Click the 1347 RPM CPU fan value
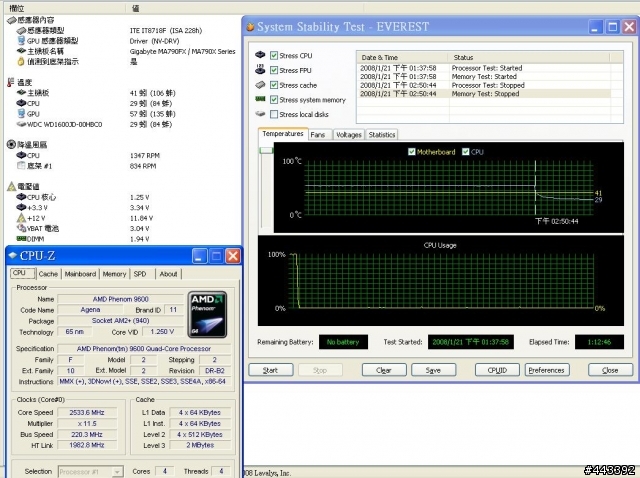 tap(145, 156)
